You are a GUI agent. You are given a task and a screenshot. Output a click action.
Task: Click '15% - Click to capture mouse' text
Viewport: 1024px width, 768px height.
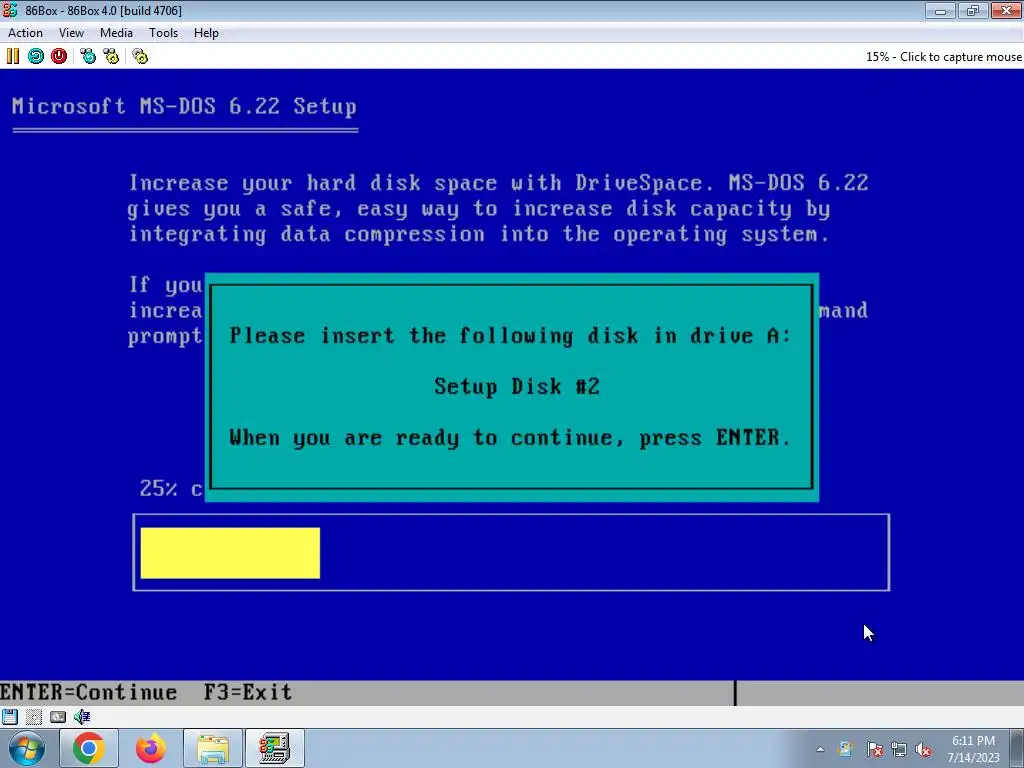[943, 57]
